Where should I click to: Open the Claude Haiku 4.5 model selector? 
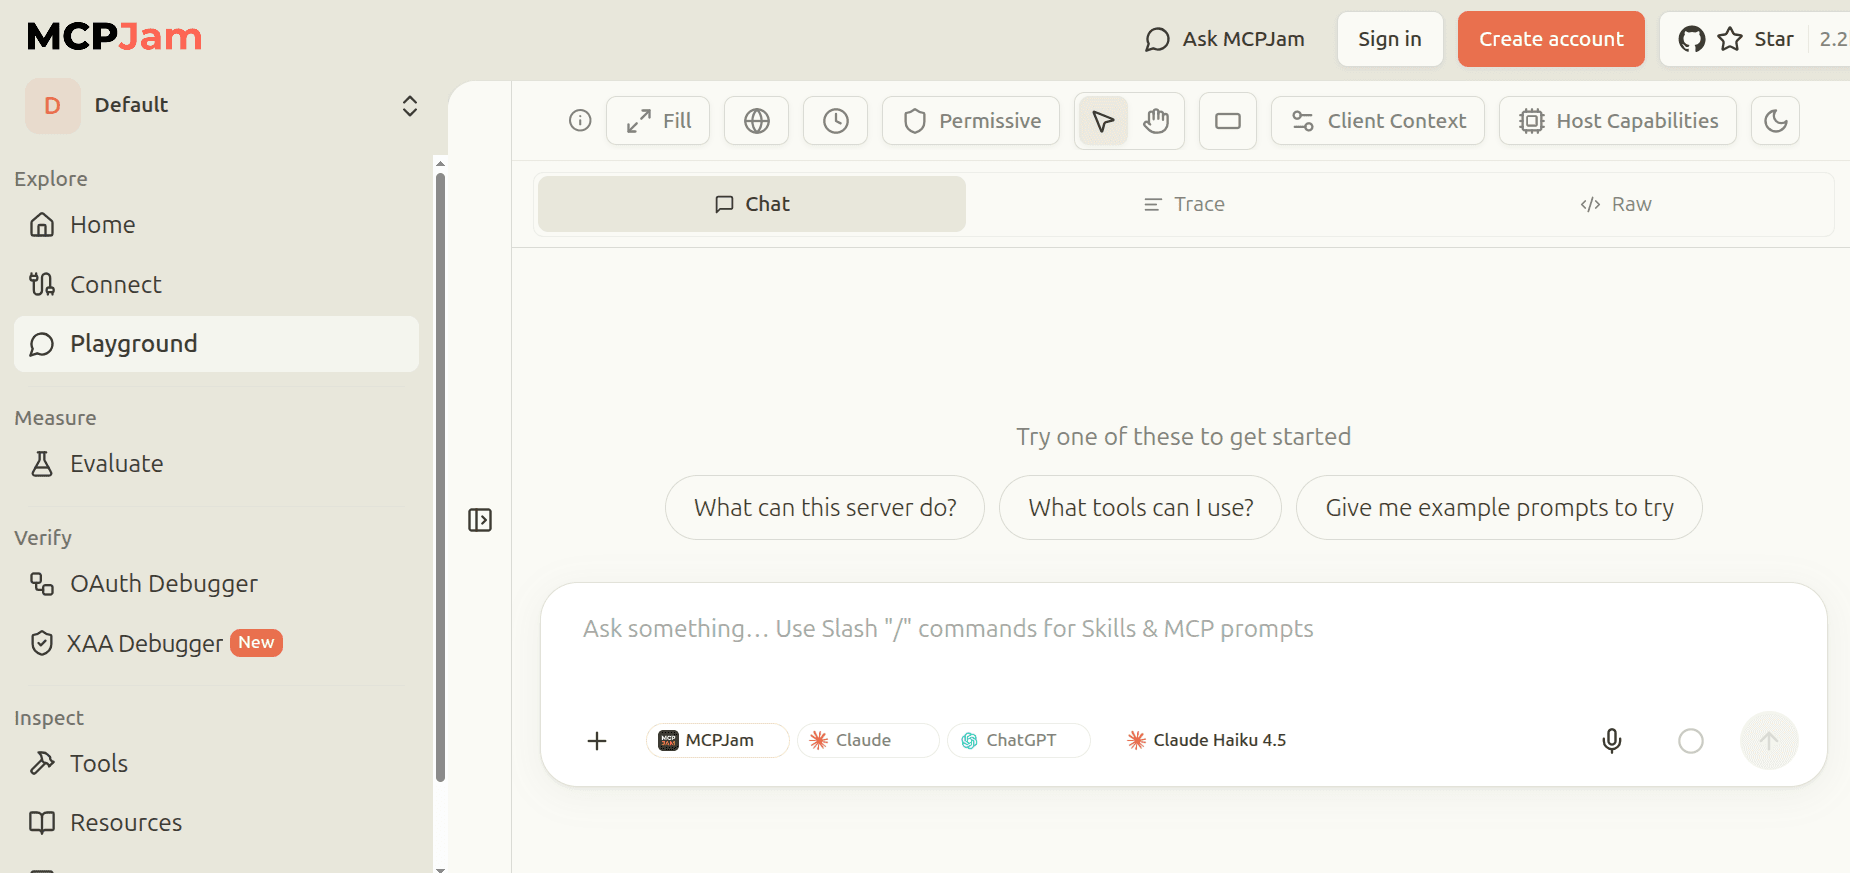pyautogui.click(x=1206, y=741)
